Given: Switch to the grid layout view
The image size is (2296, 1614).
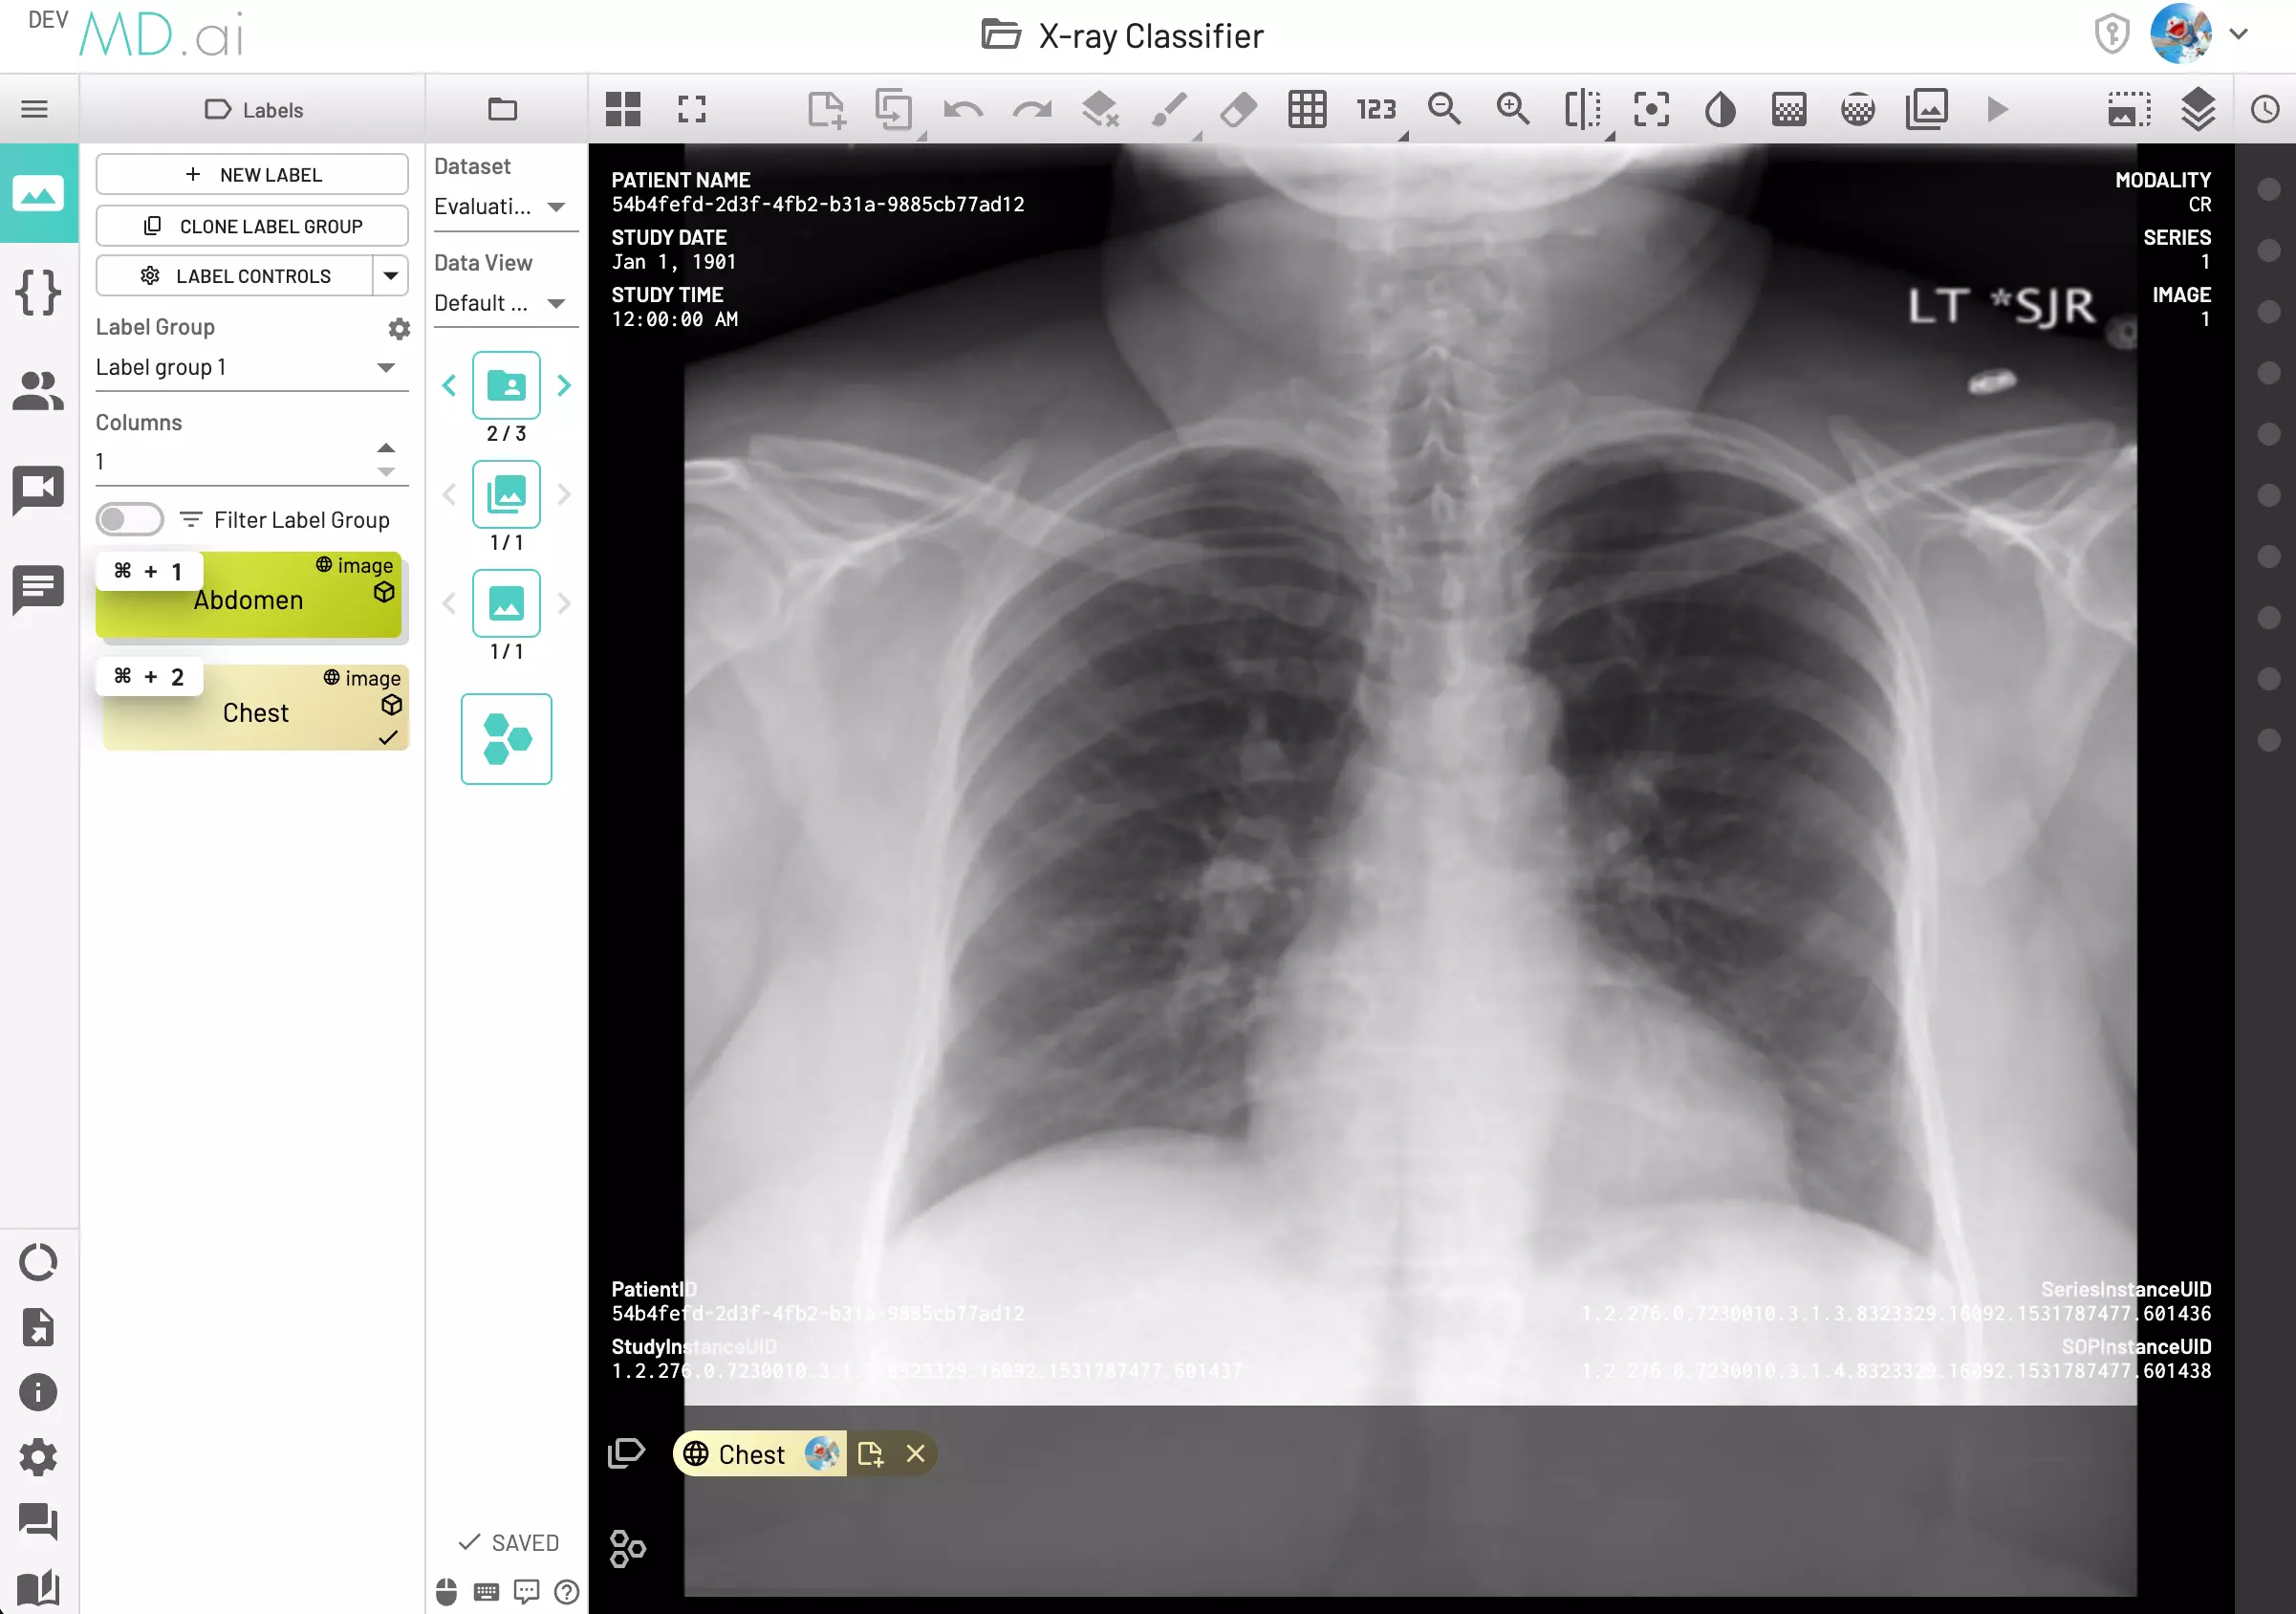Looking at the screenshot, I should [623, 110].
